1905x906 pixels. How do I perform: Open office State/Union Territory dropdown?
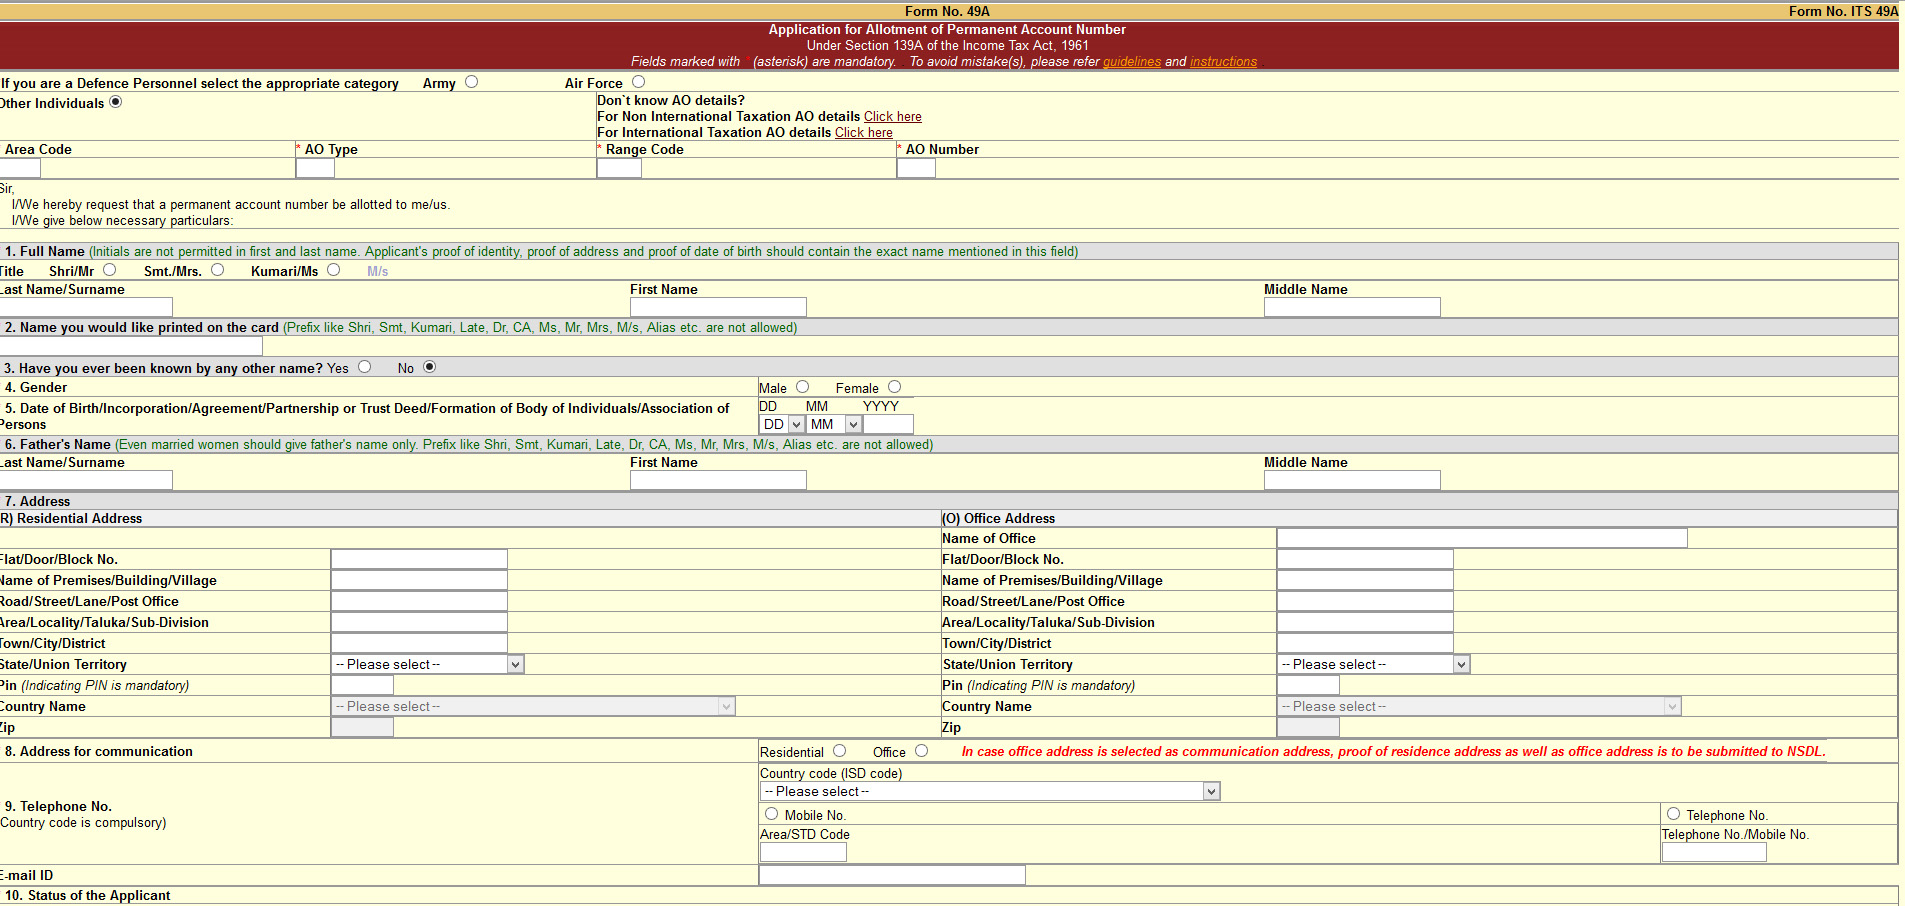(x=1374, y=664)
